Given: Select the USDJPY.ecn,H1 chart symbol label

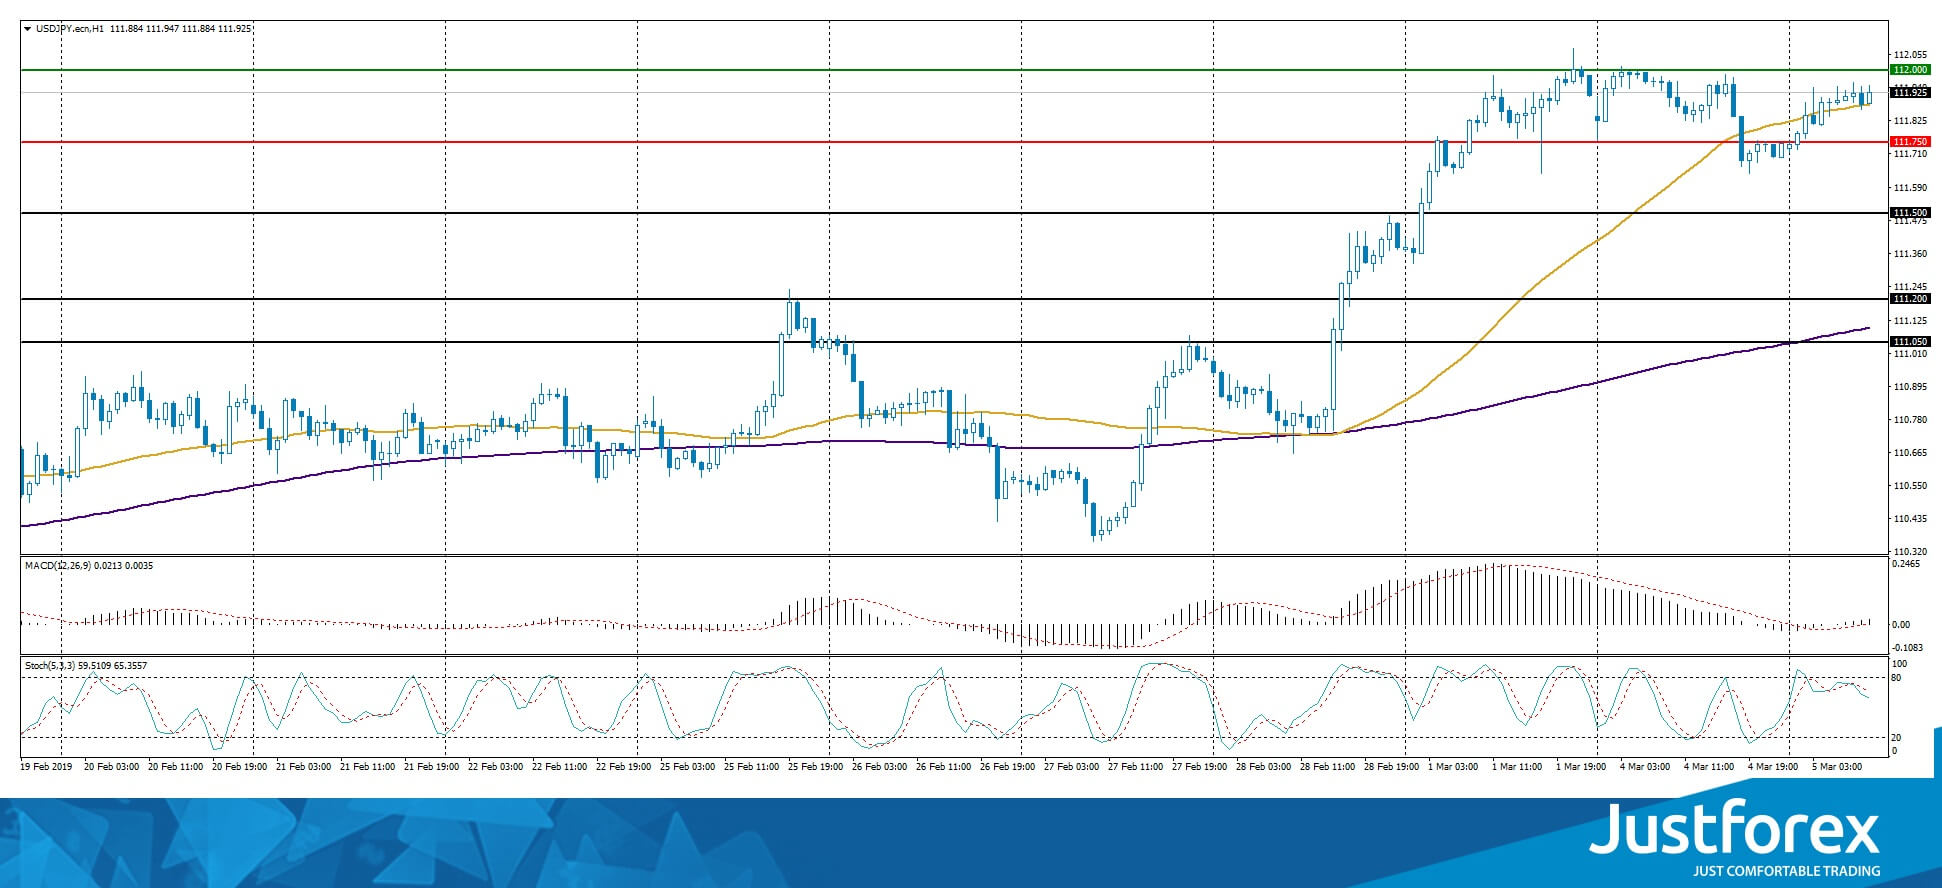Looking at the screenshot, I should [x=70, y=29].
